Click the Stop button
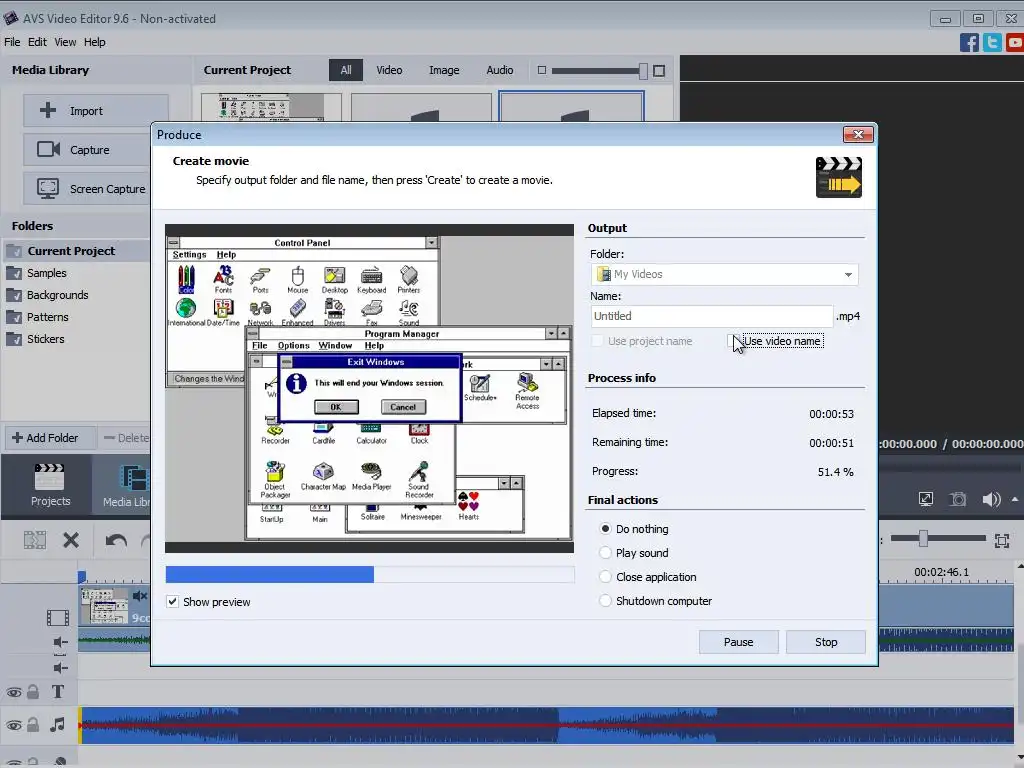 [825, 642]
